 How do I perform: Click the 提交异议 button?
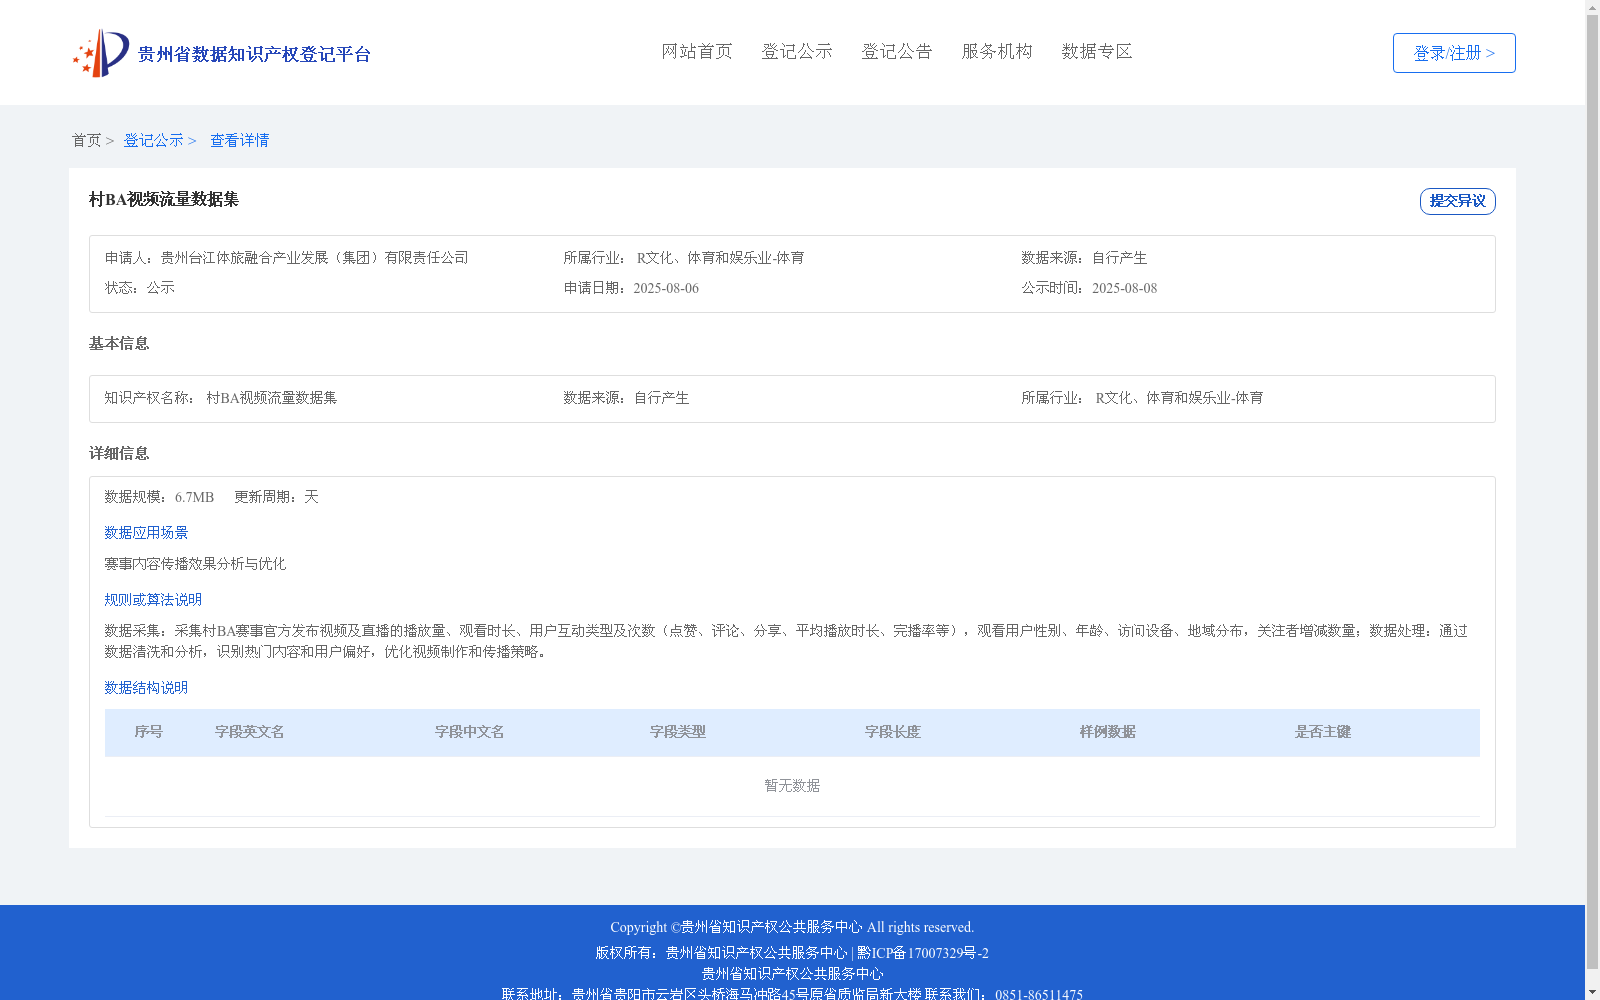click(x=1457, y=200)
